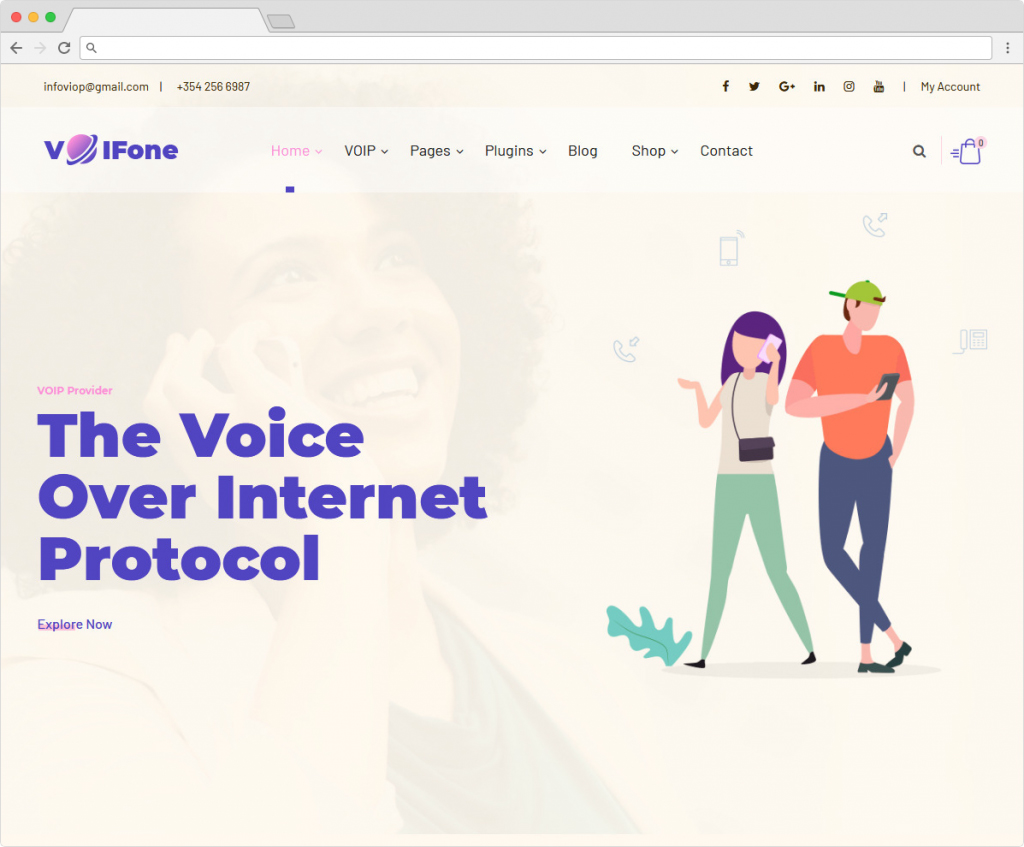Expand the VOIP dropdown menu
Screen dimensions: 1024x847
click(x=366, y=151)
